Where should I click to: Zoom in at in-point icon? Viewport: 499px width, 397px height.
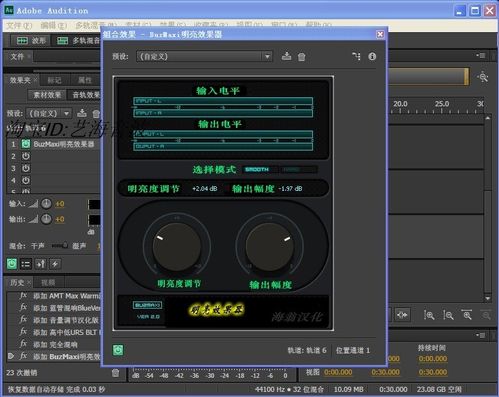coord(429,315)
